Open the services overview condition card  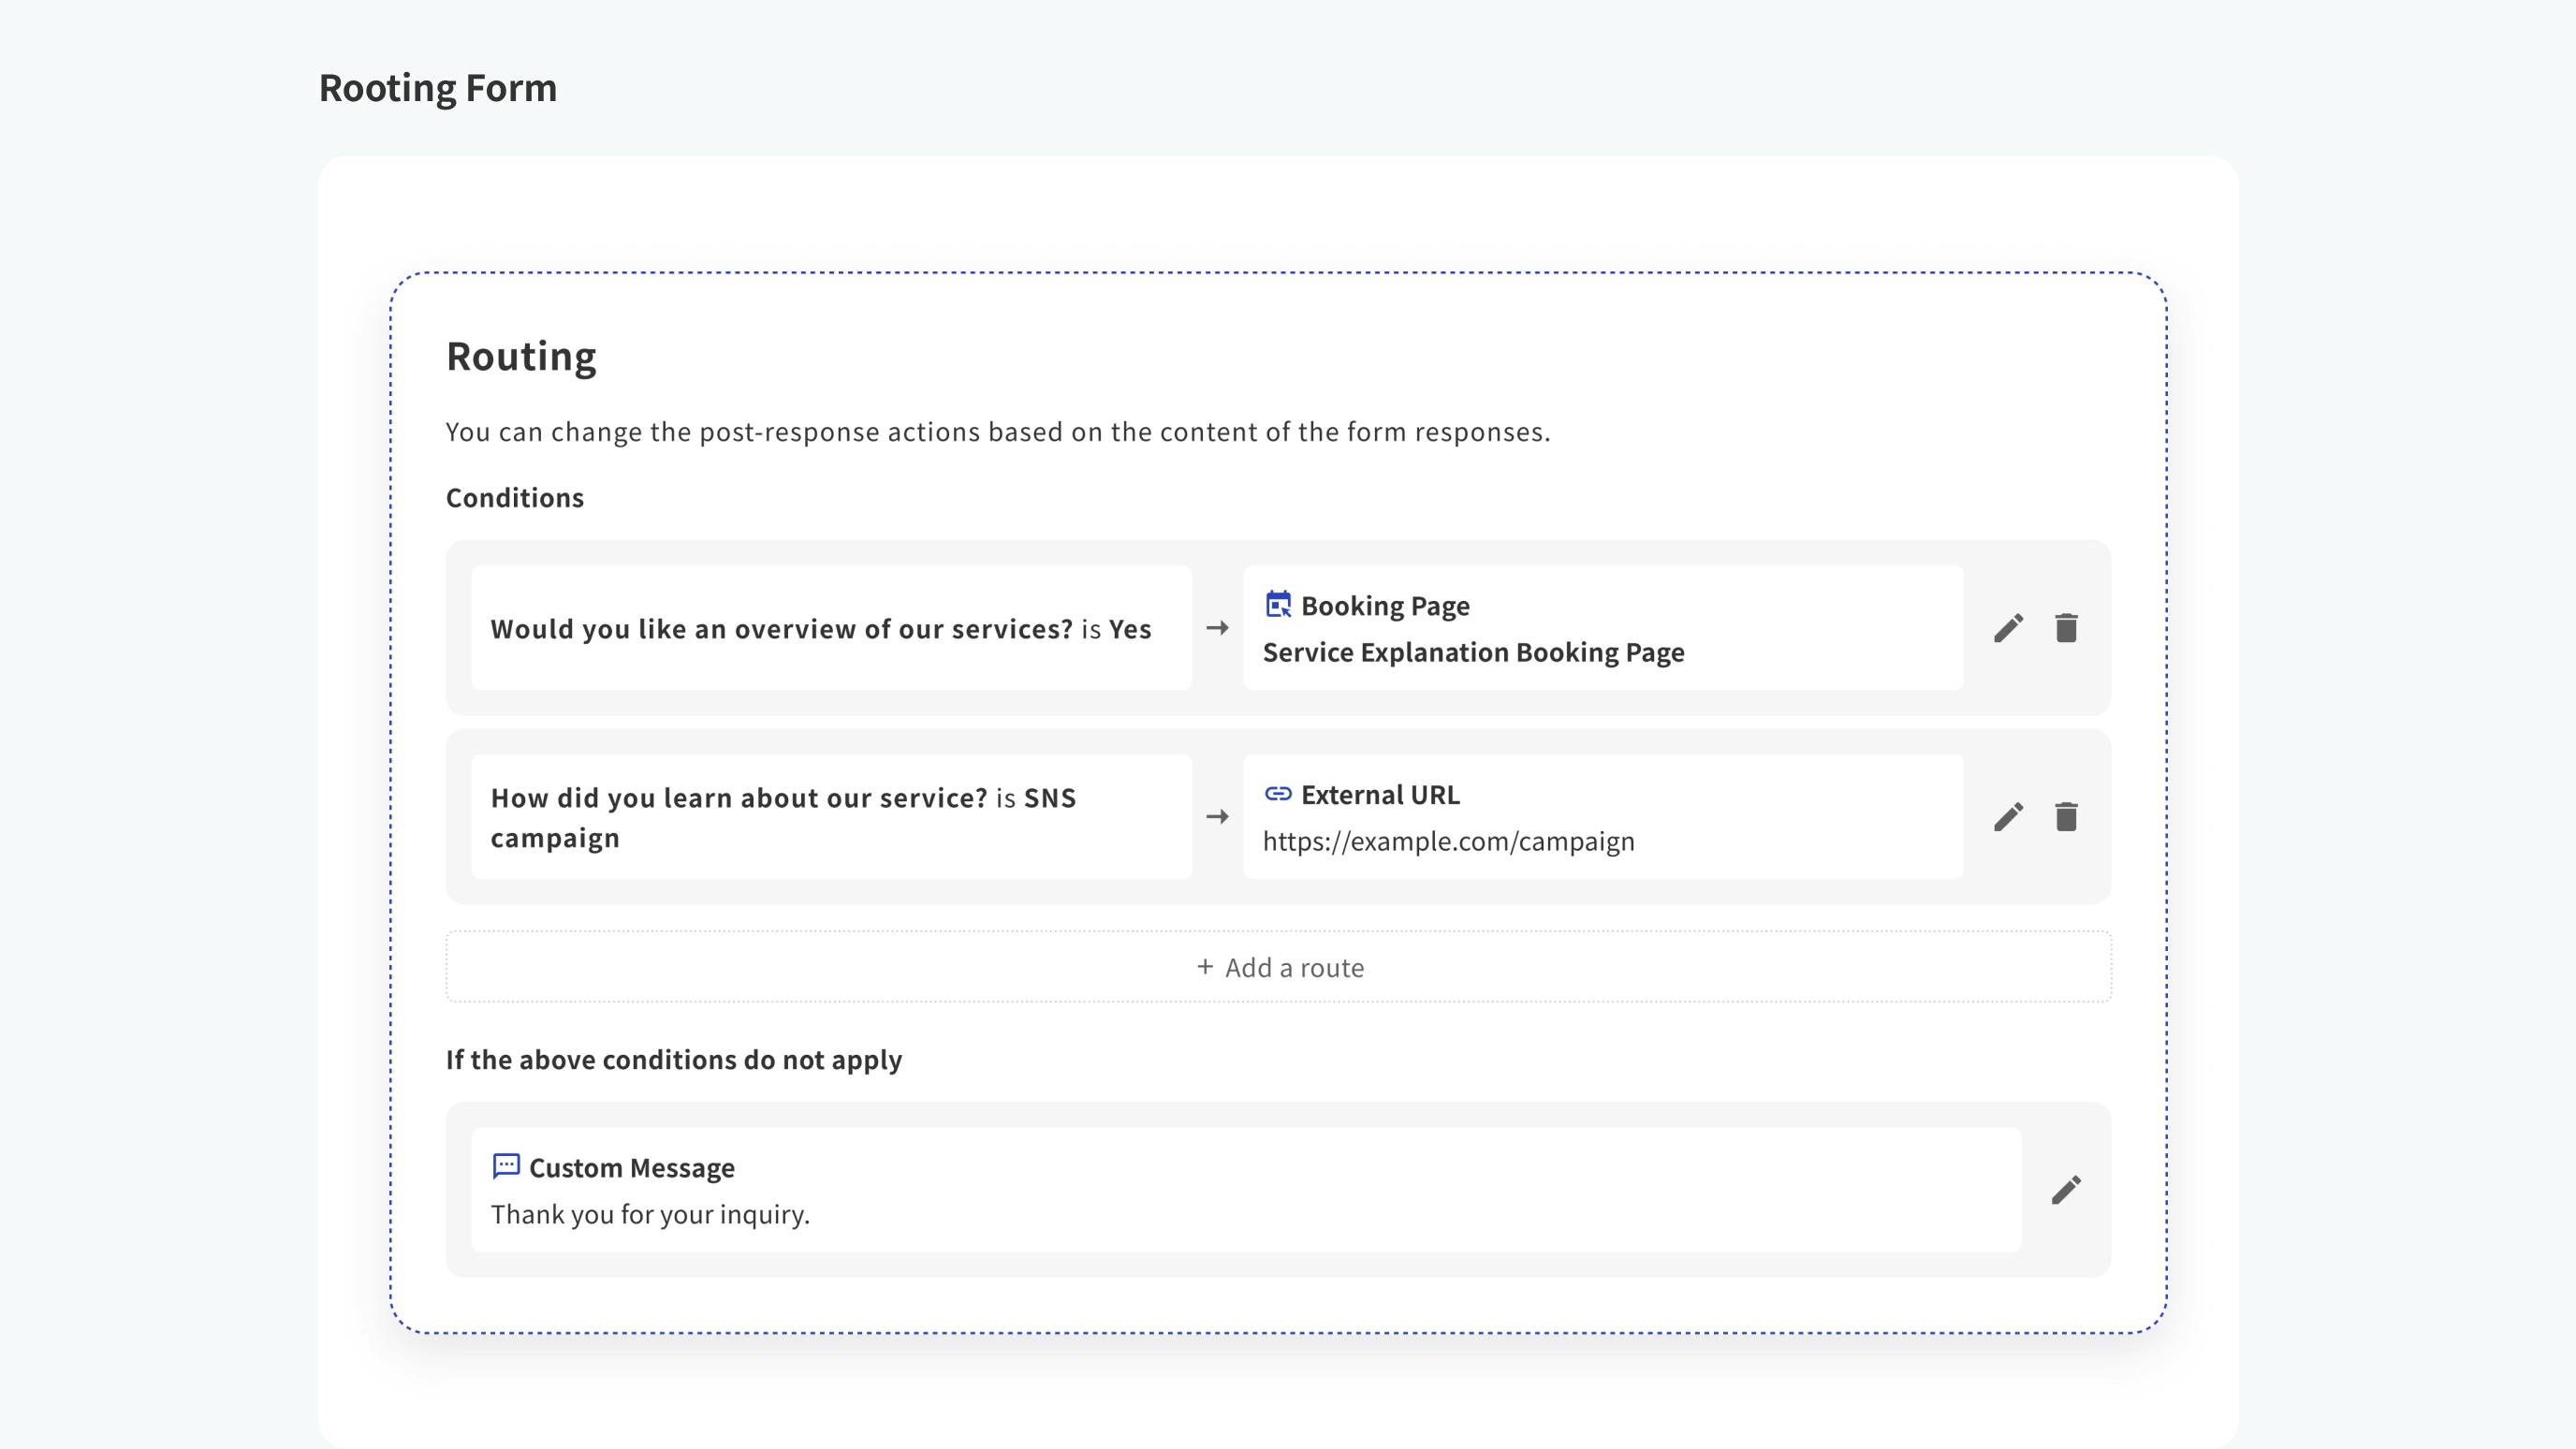pyautogui.click(x=831, y=628)
